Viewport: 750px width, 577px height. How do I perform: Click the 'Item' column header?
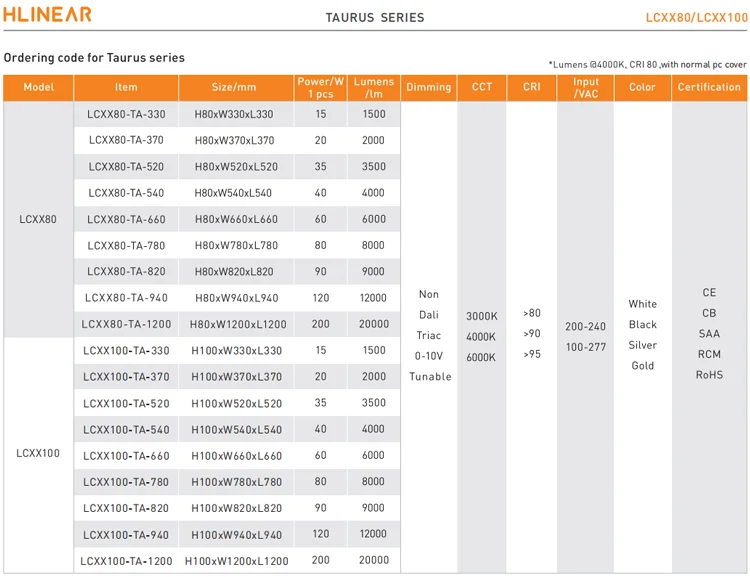click(x=126, y=88)
